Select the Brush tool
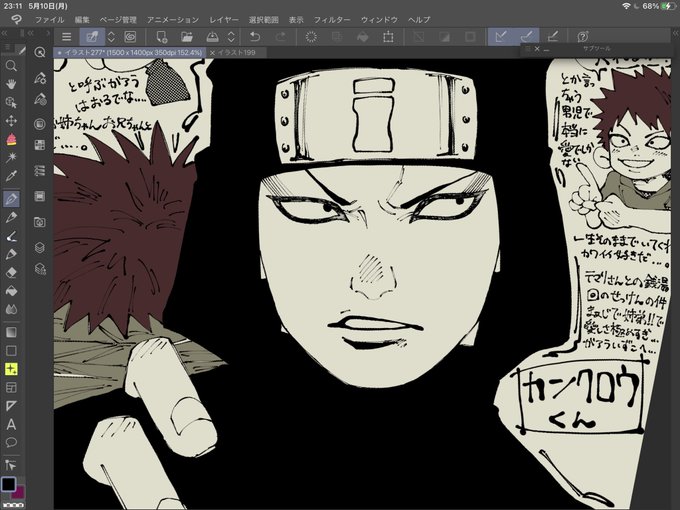Image resolution: width=680 pixels, height=510 pixels. 11,236
